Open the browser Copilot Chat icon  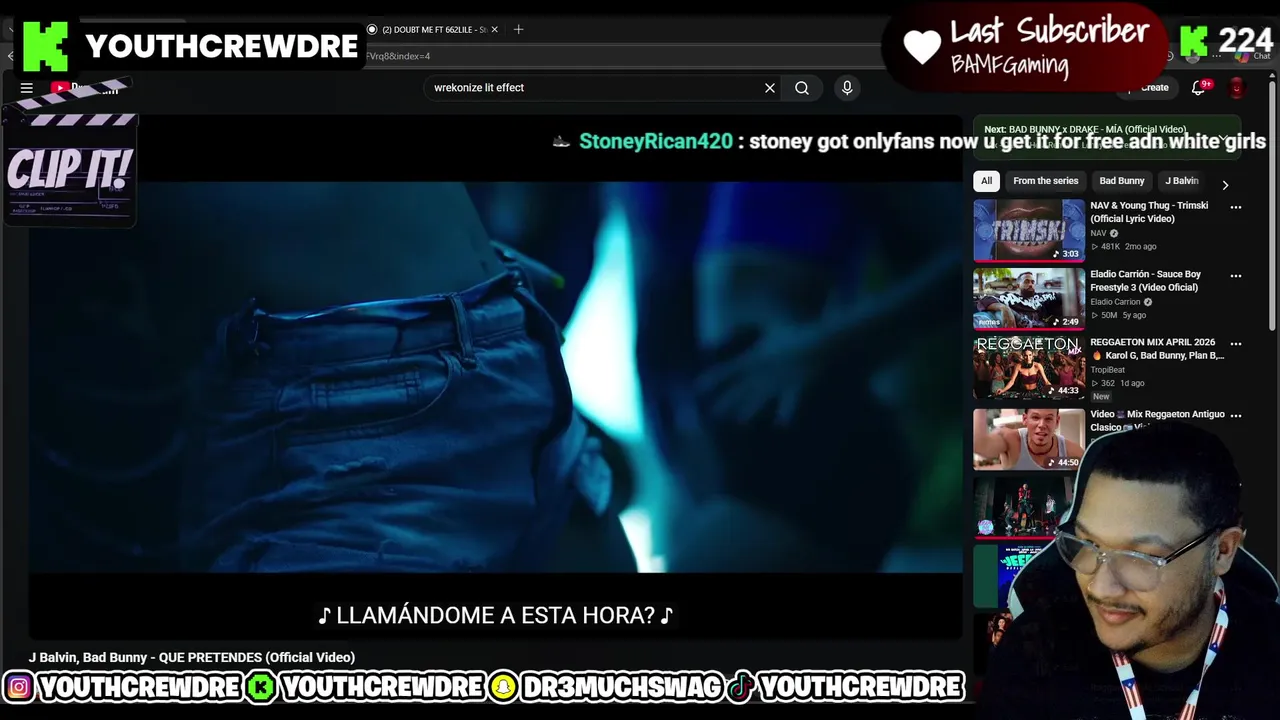click(x=1241, y=56)
